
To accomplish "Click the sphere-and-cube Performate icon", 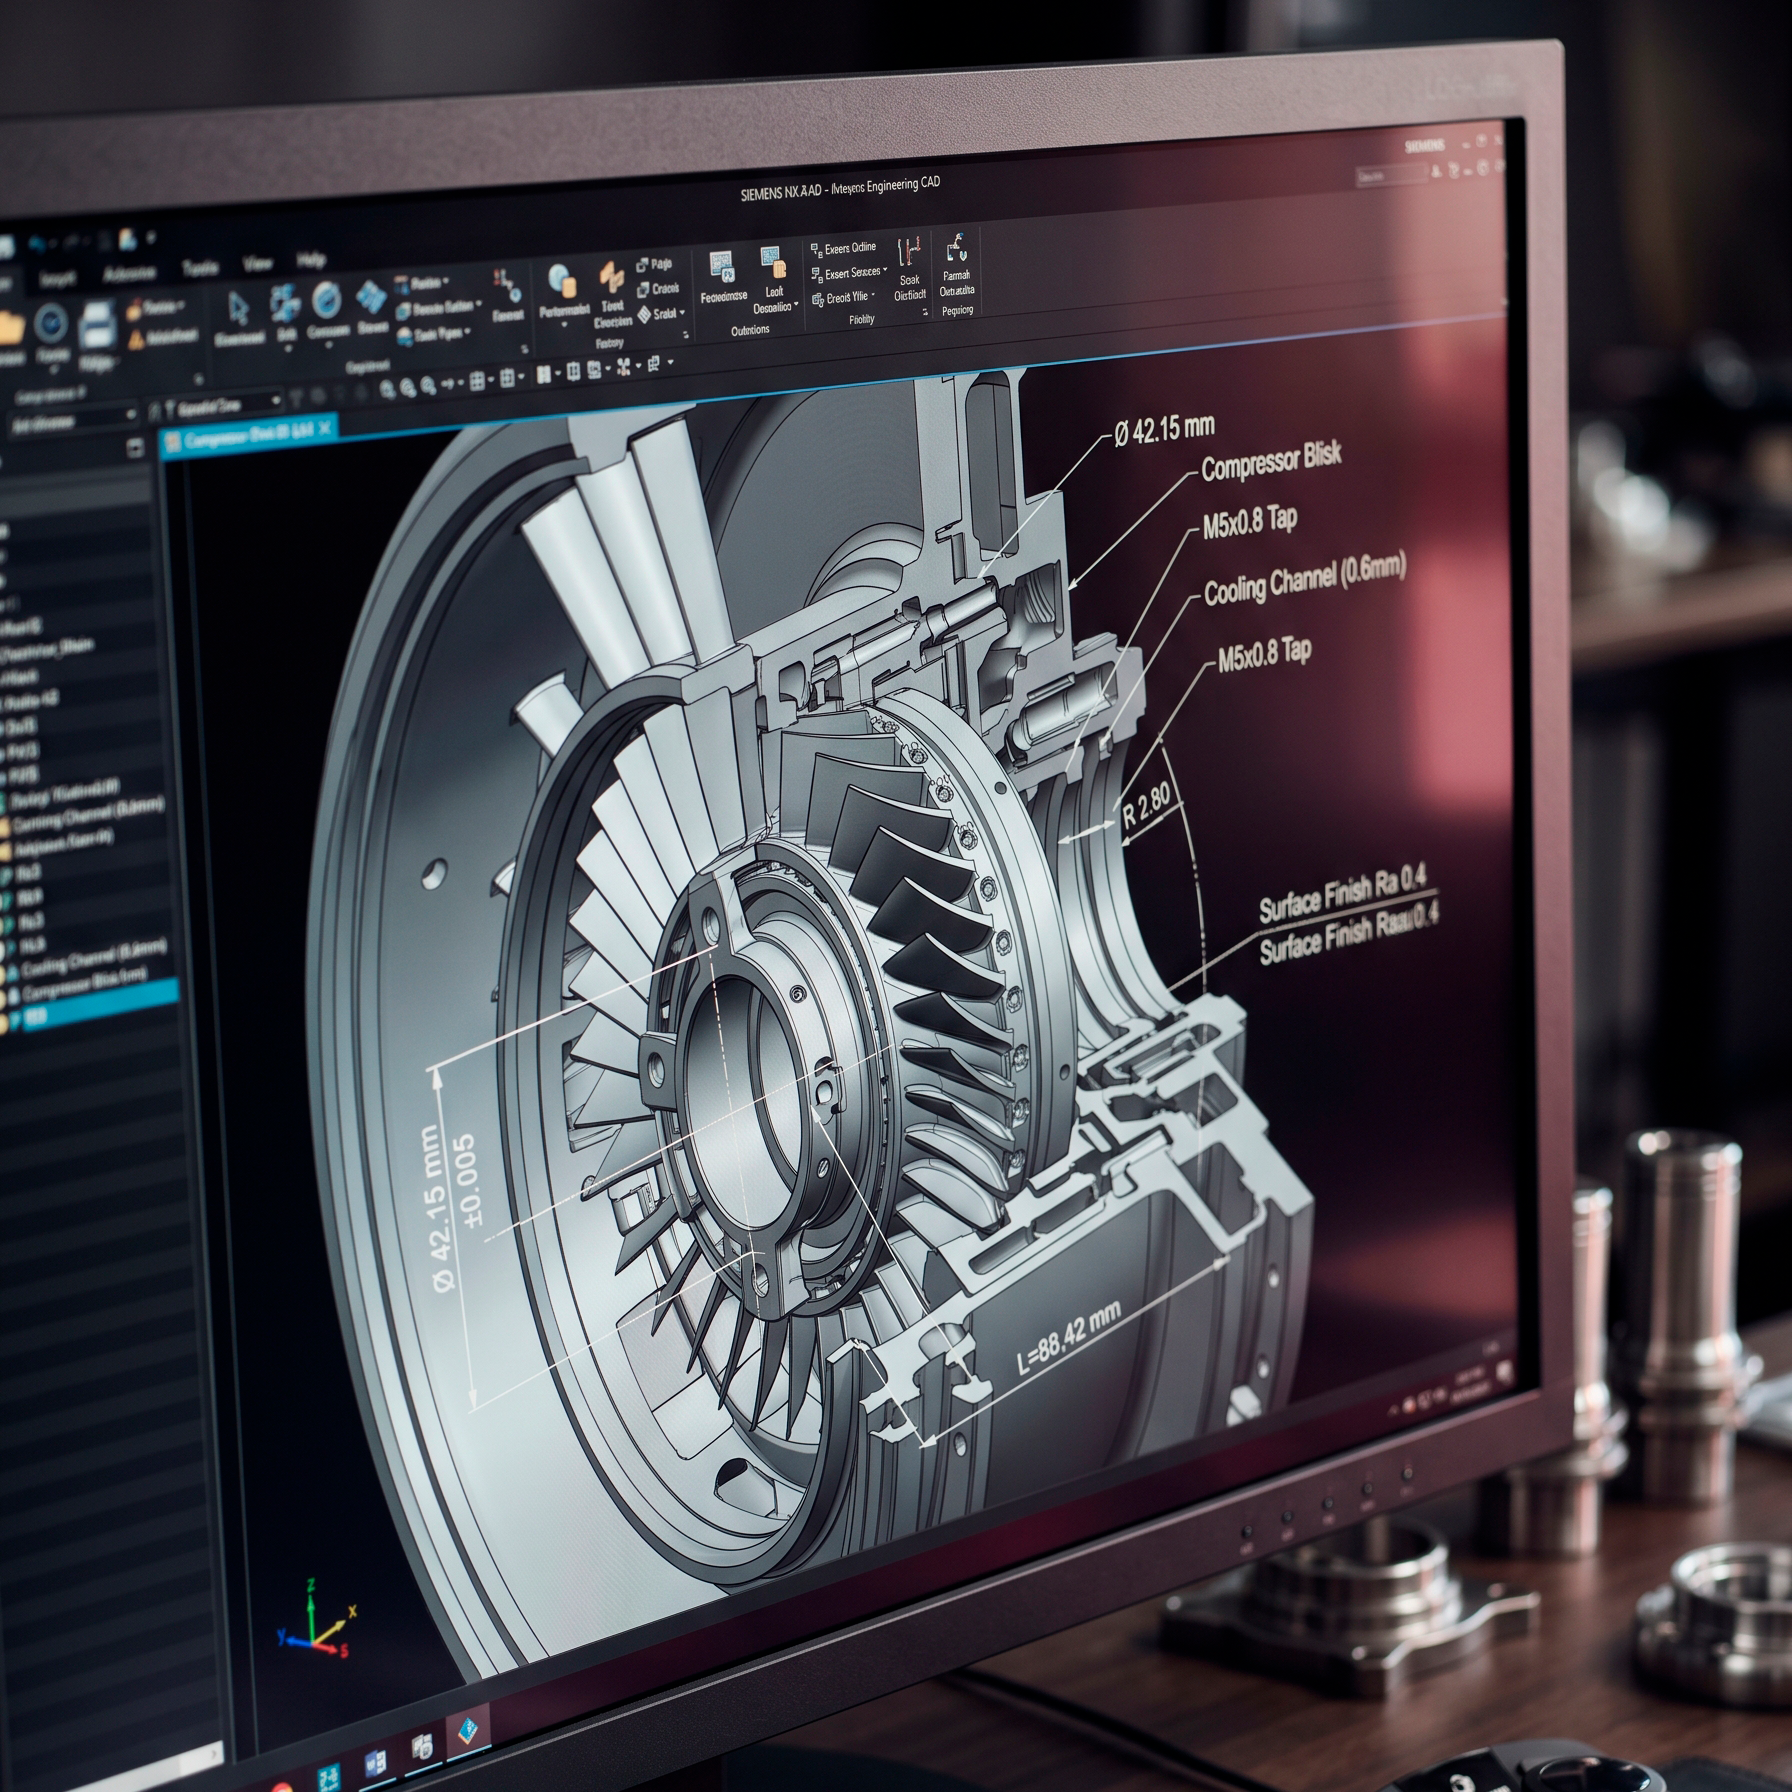I will [x=563, y=281].
